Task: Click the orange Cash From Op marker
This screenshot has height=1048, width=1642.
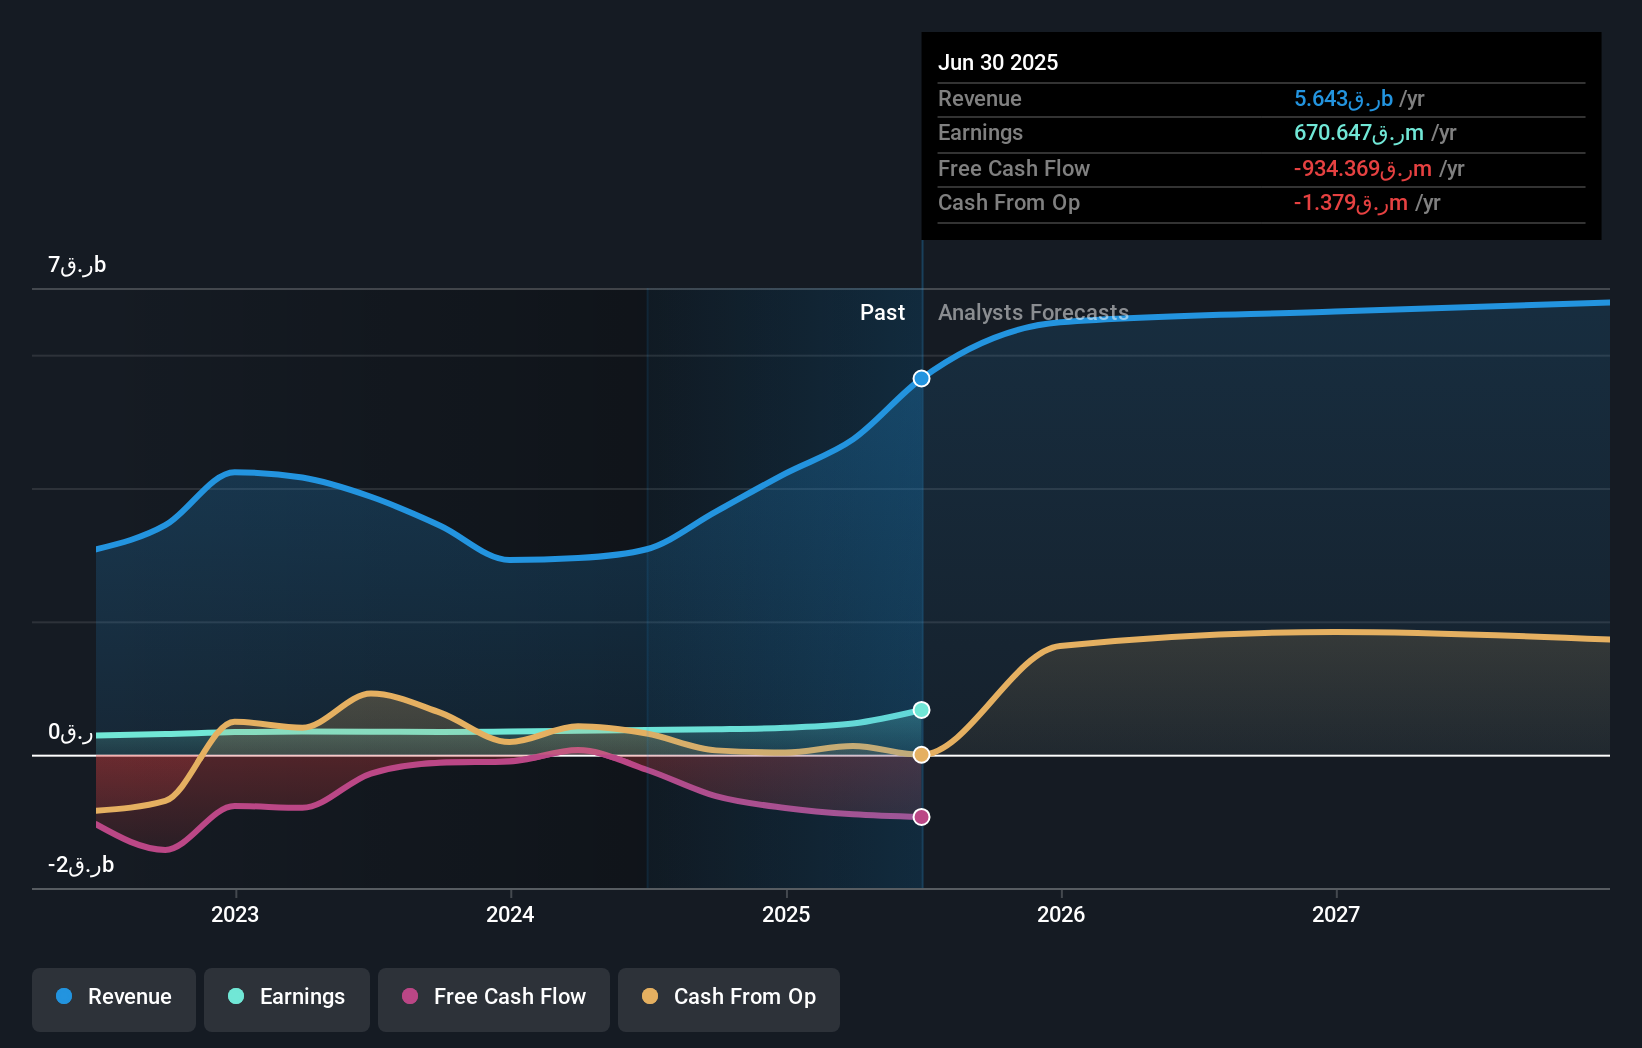Action: 920,754
